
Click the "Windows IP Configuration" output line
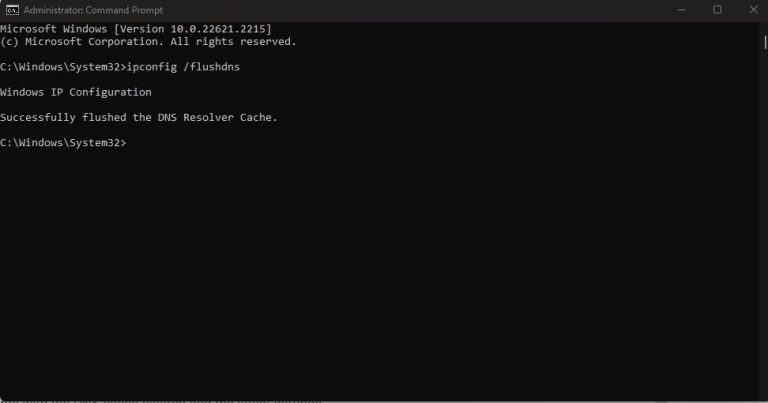tap(76, 92)
